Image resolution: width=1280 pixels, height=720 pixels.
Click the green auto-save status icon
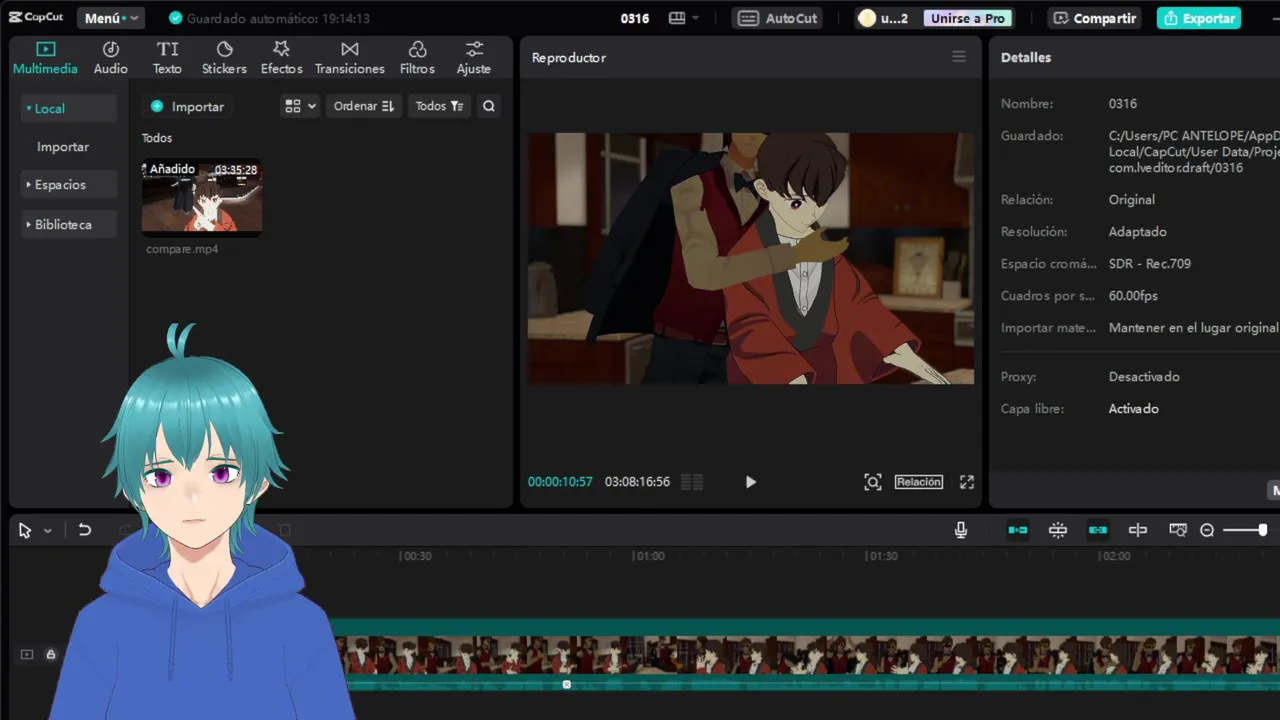pyautogui.click(x=176, y=18)
